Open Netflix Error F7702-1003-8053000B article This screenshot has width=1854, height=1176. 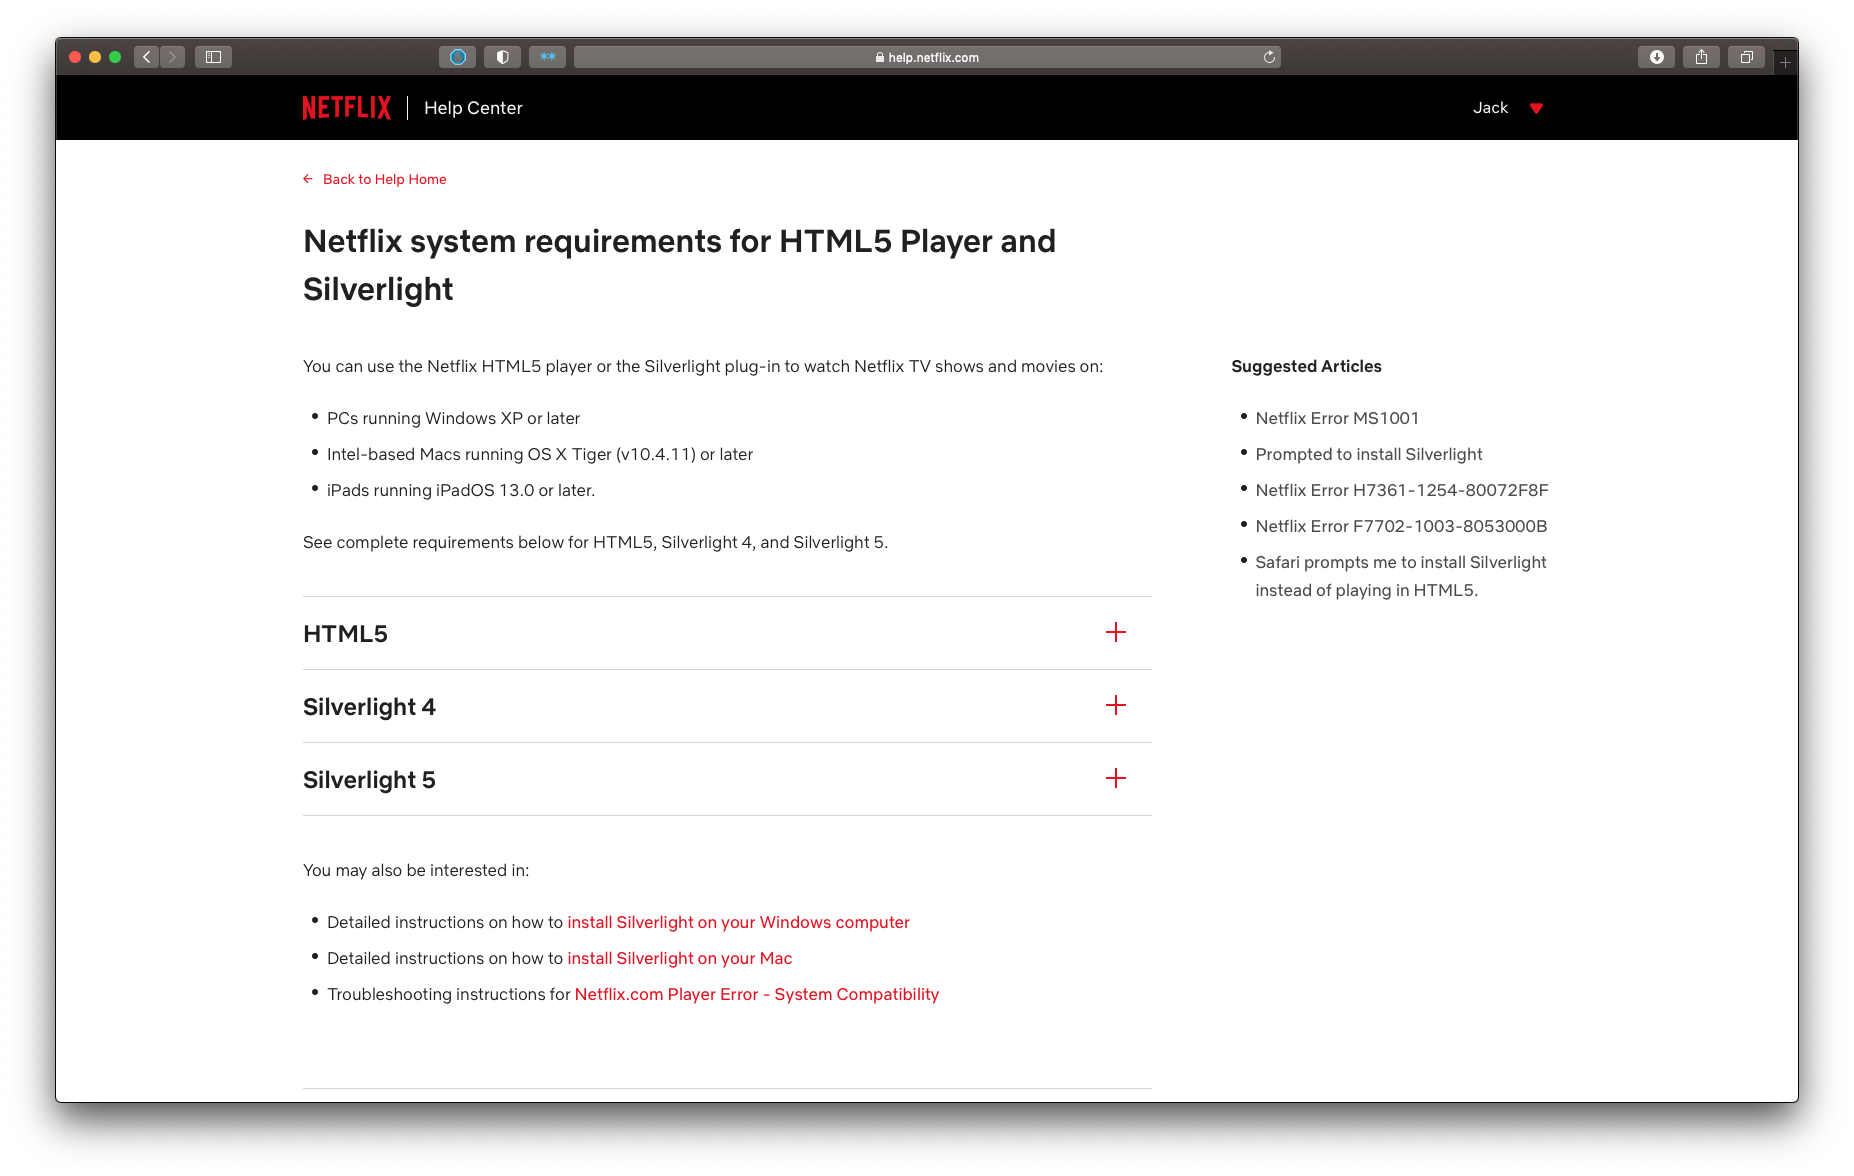[1401, 526]
